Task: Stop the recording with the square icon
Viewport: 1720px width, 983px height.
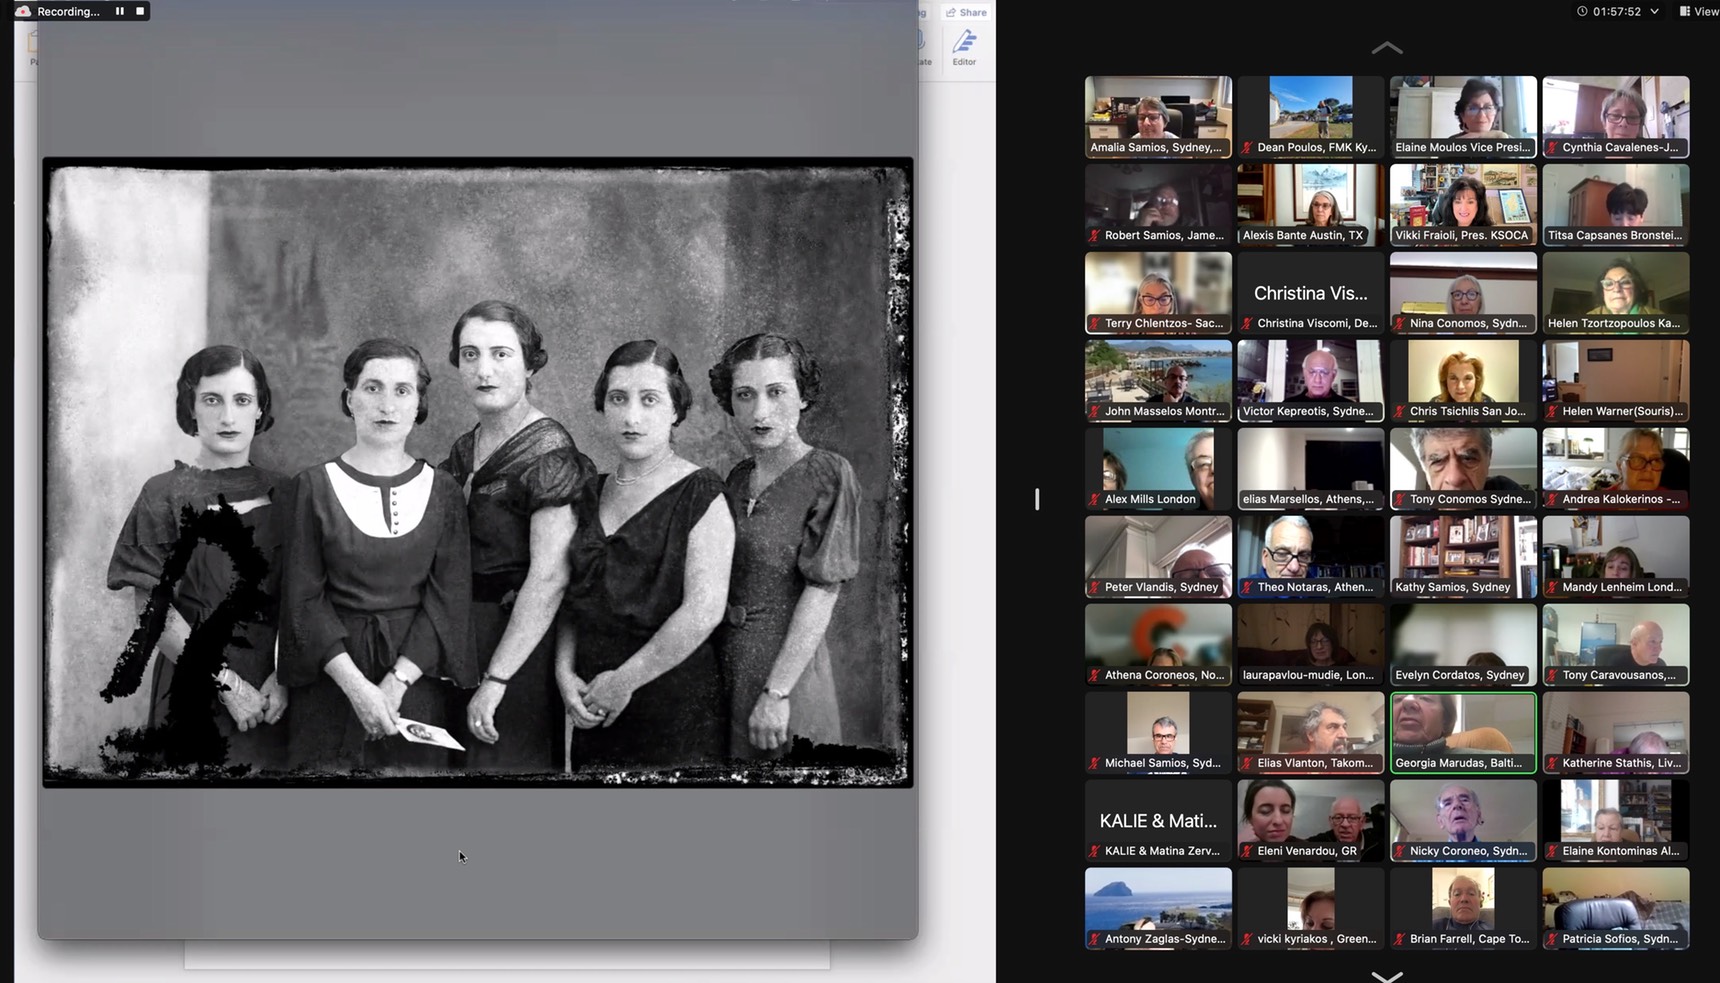Action: point(140,11)
